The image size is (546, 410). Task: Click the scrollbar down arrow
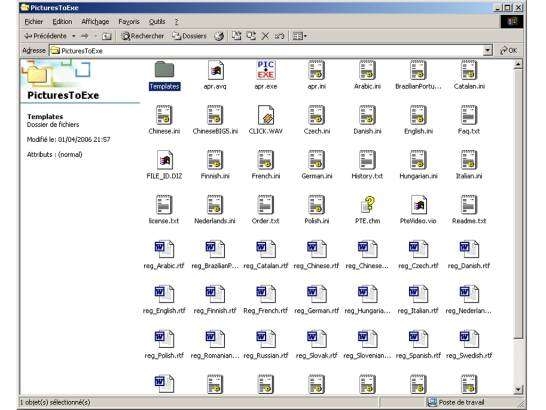[x=518, y=389]
